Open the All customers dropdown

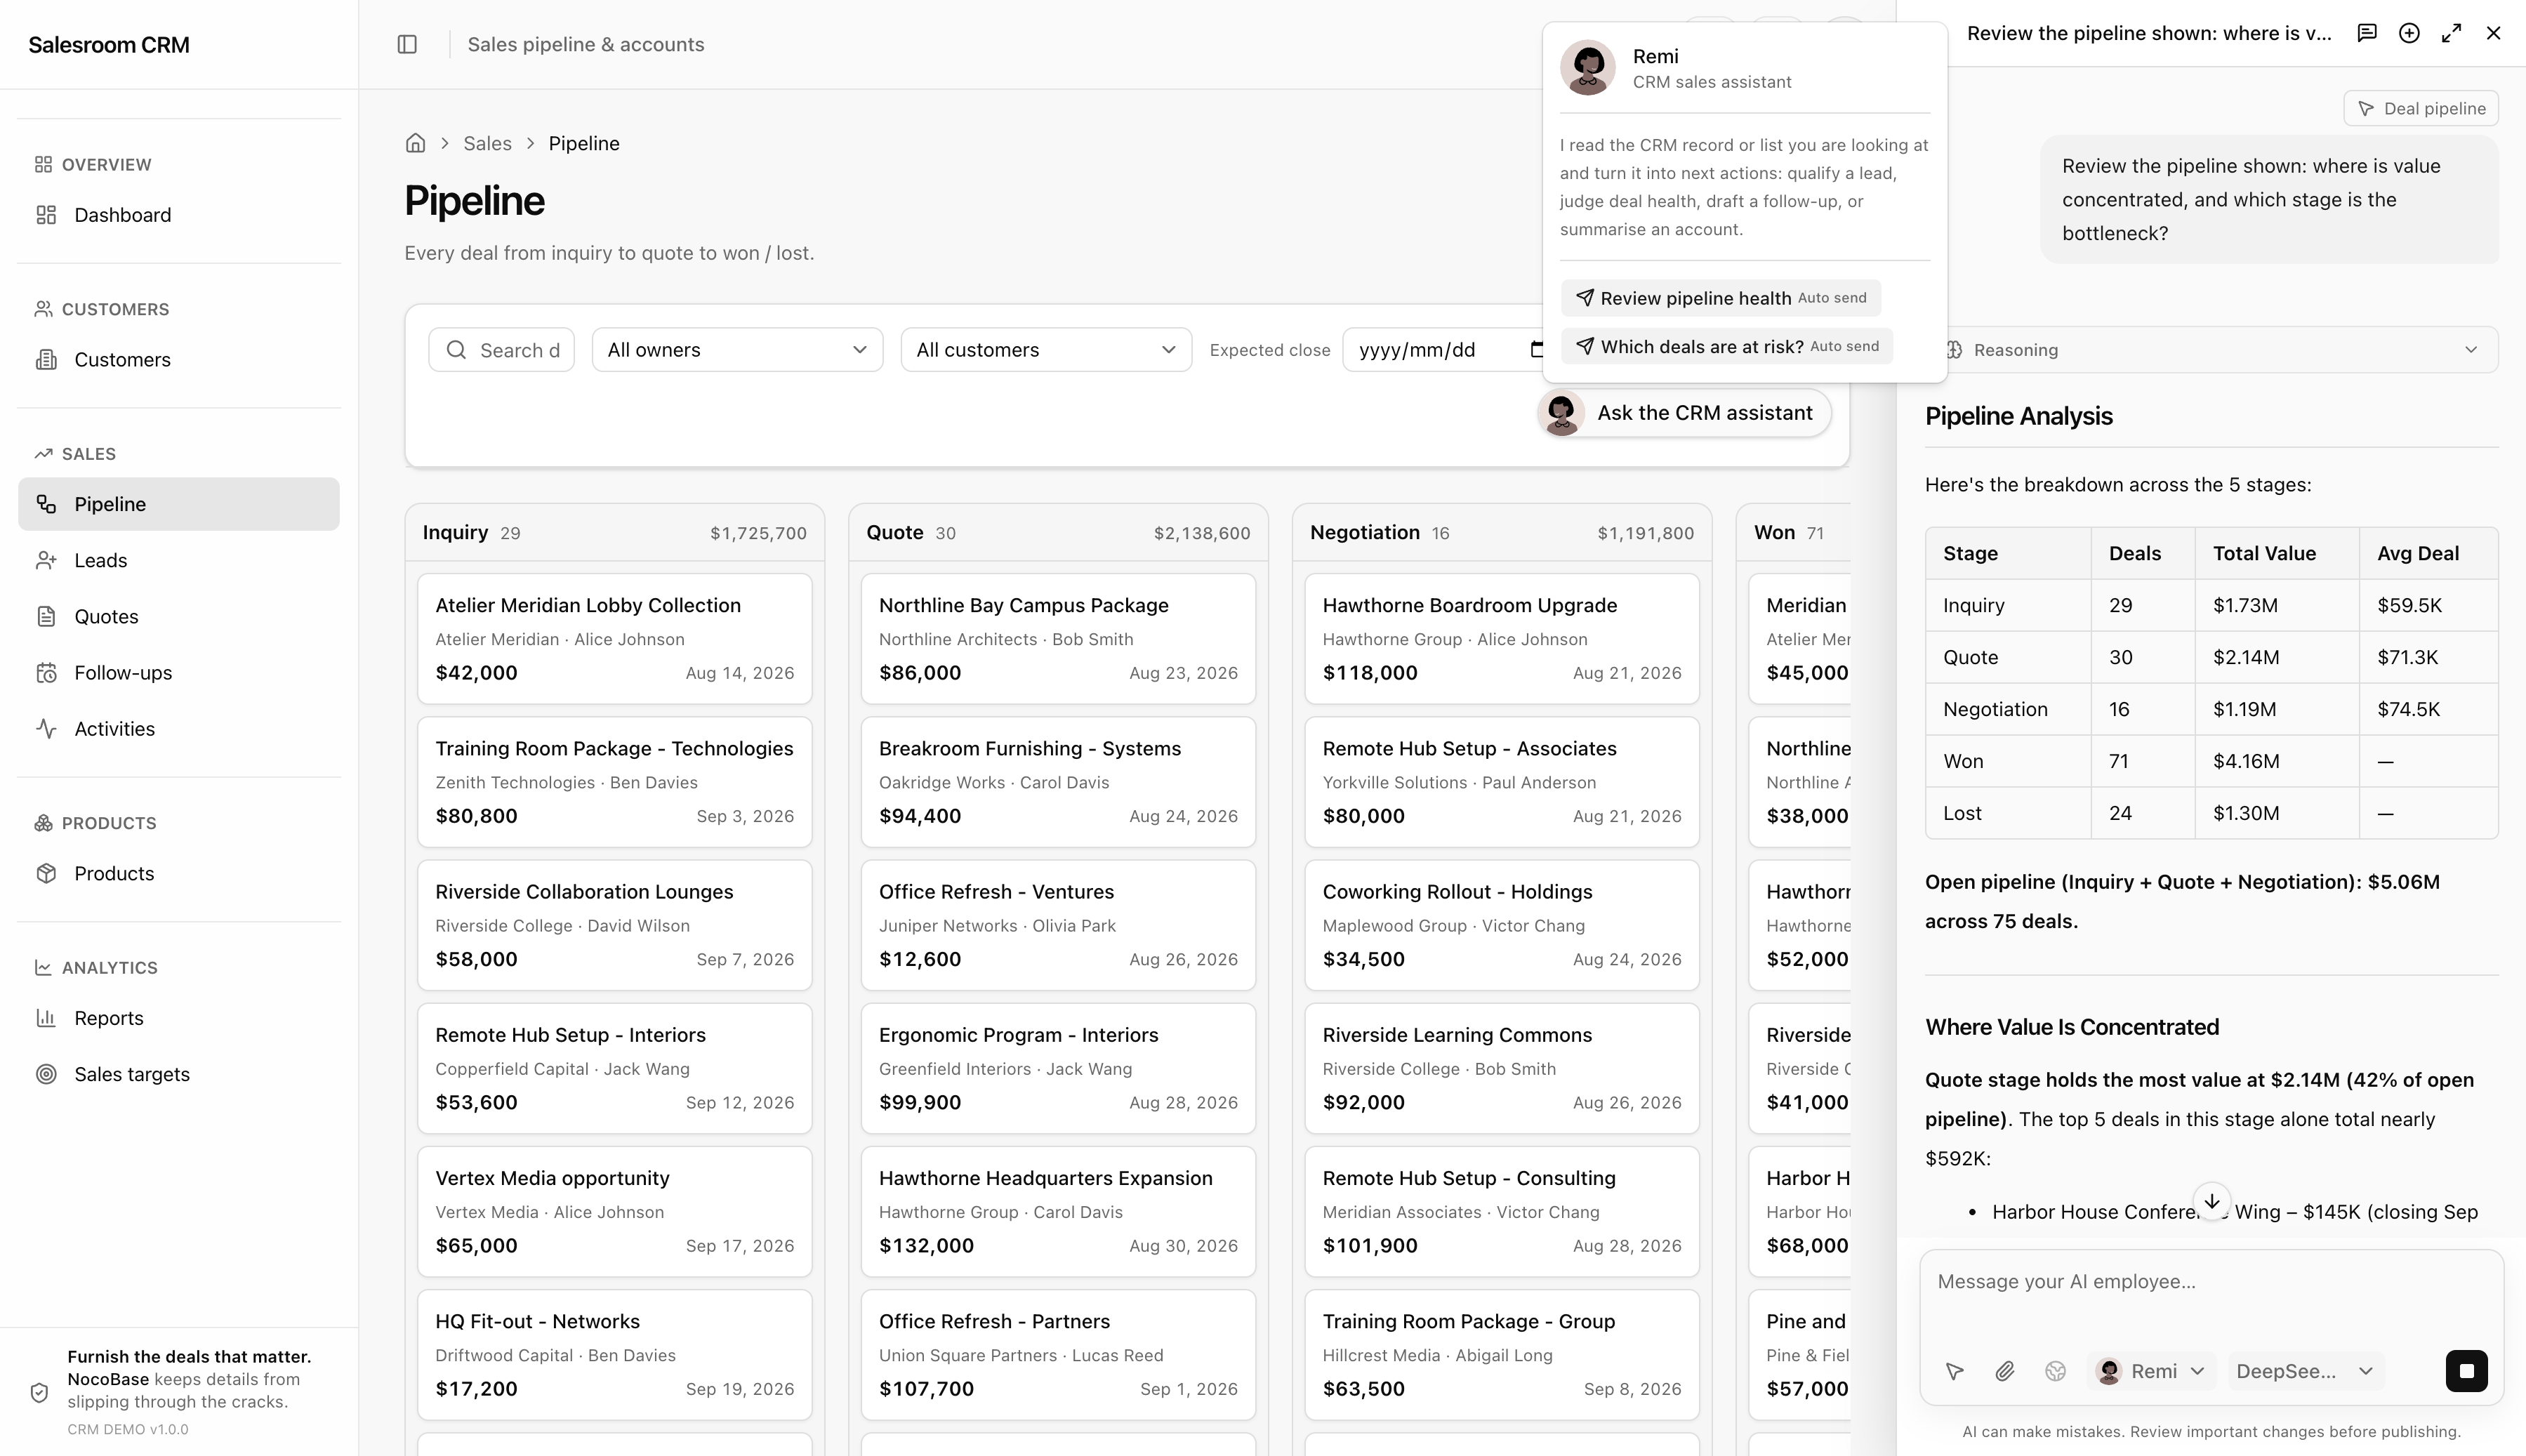pos(1046,350)
